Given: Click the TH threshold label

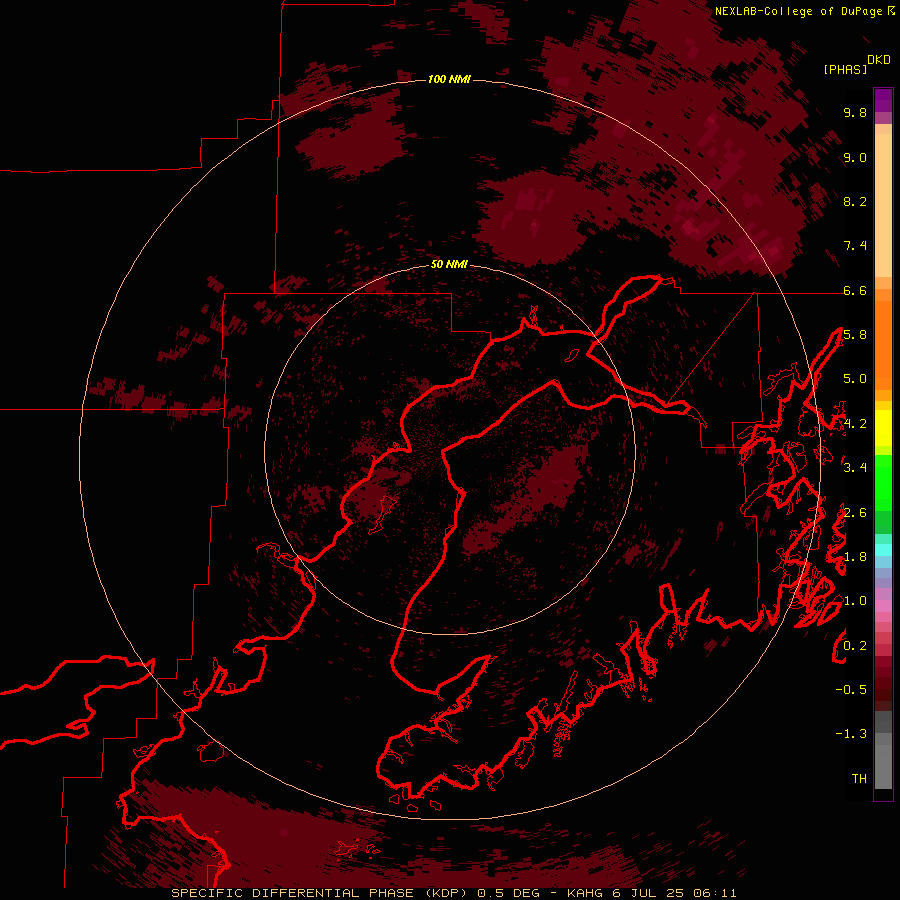Looking at the screenshot, I should (859, 779).
